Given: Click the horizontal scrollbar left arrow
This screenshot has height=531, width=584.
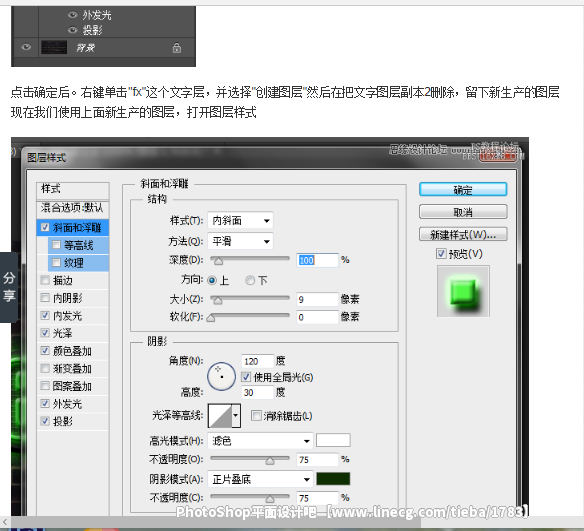Looking at the screenshot, I should coord(5,521).
